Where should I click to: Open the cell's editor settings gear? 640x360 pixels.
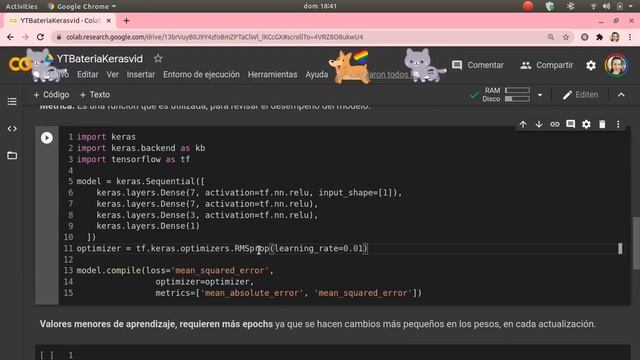click(x=586, y=124)
